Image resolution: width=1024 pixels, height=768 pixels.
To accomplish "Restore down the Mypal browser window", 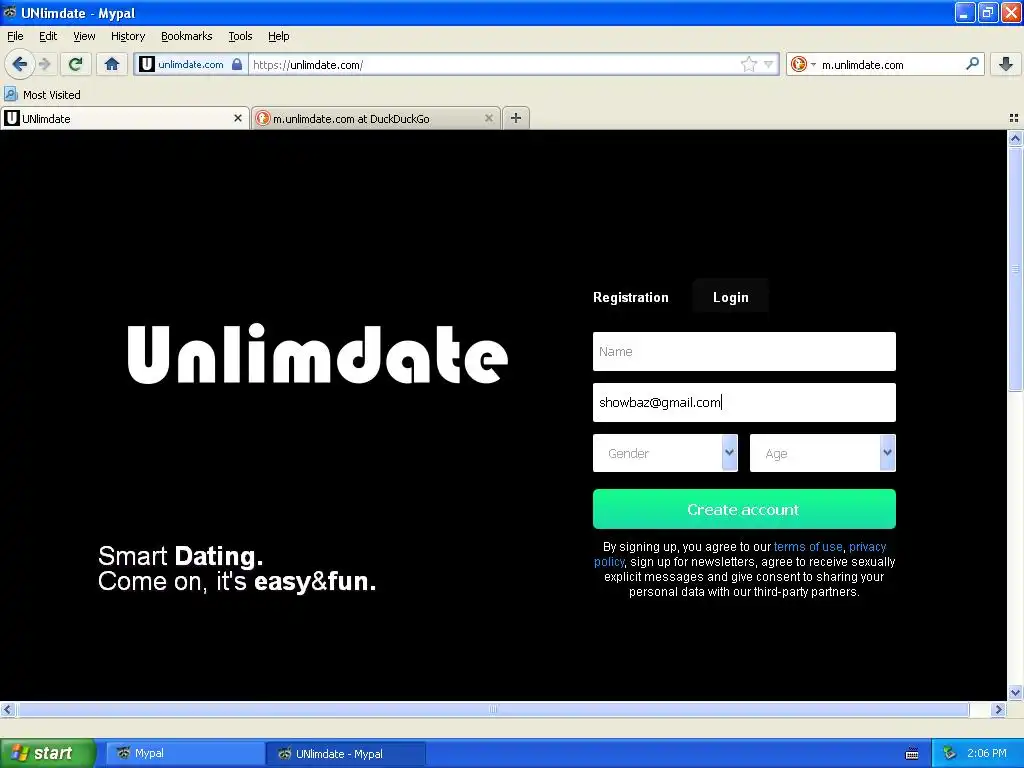I will [988, 12].
